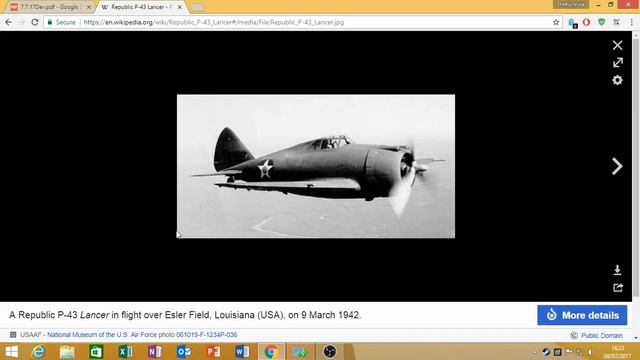This screenshot has height=360, width=640.
Task: Close the Republic P-43 Lancer tab
Action: tap(180, 7)
